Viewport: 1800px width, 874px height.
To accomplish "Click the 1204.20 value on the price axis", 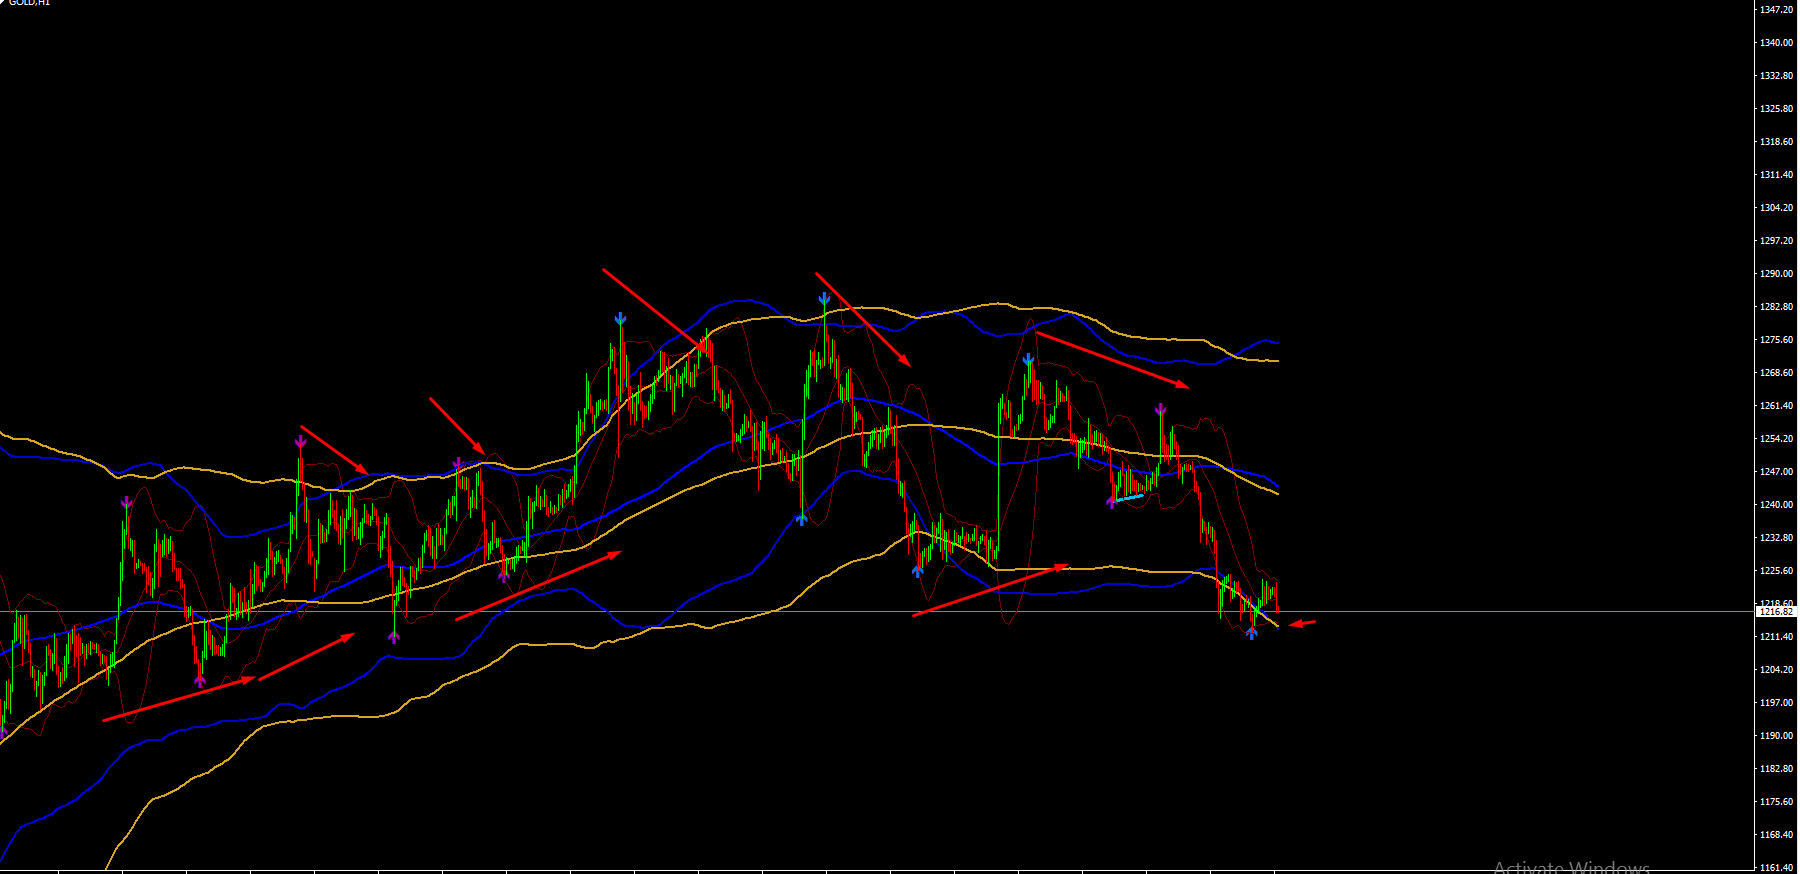I will coord(1776,670).
